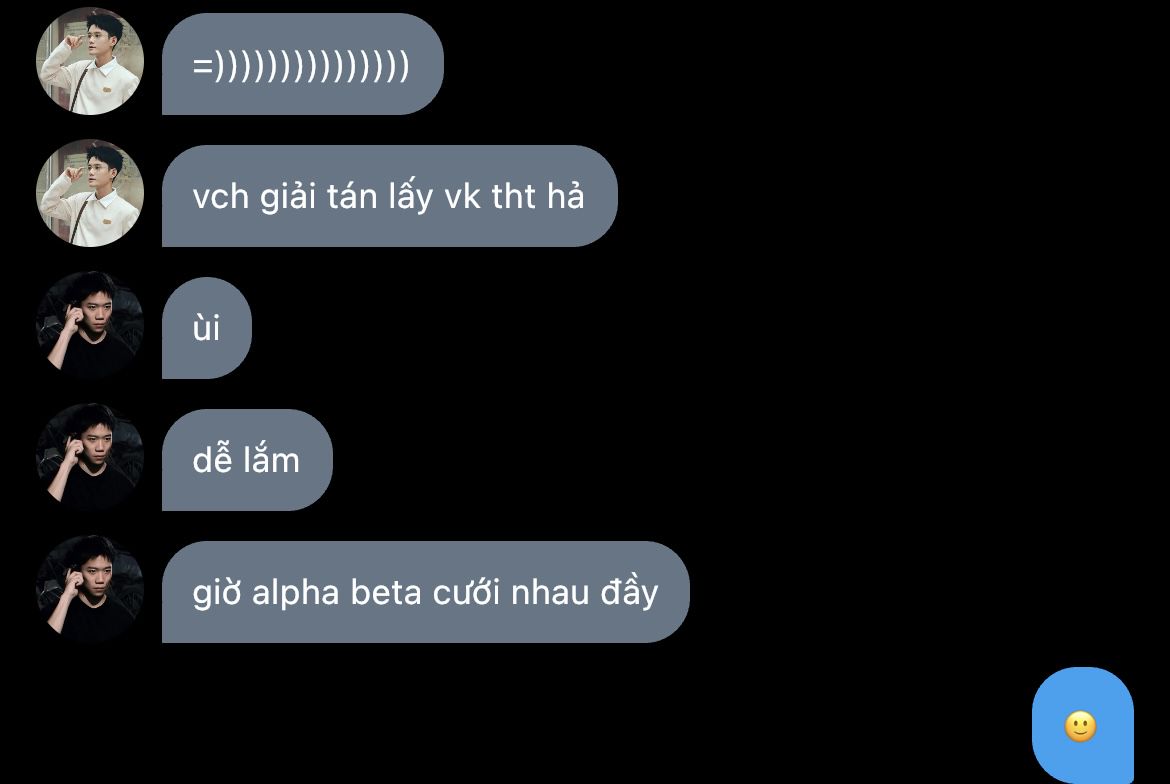Image resolution: width=1170 pixels, height=784 pixels.
Task: Click the slightly smiling emoji in the blue bubble
Action: click(x=1080, y=727)
